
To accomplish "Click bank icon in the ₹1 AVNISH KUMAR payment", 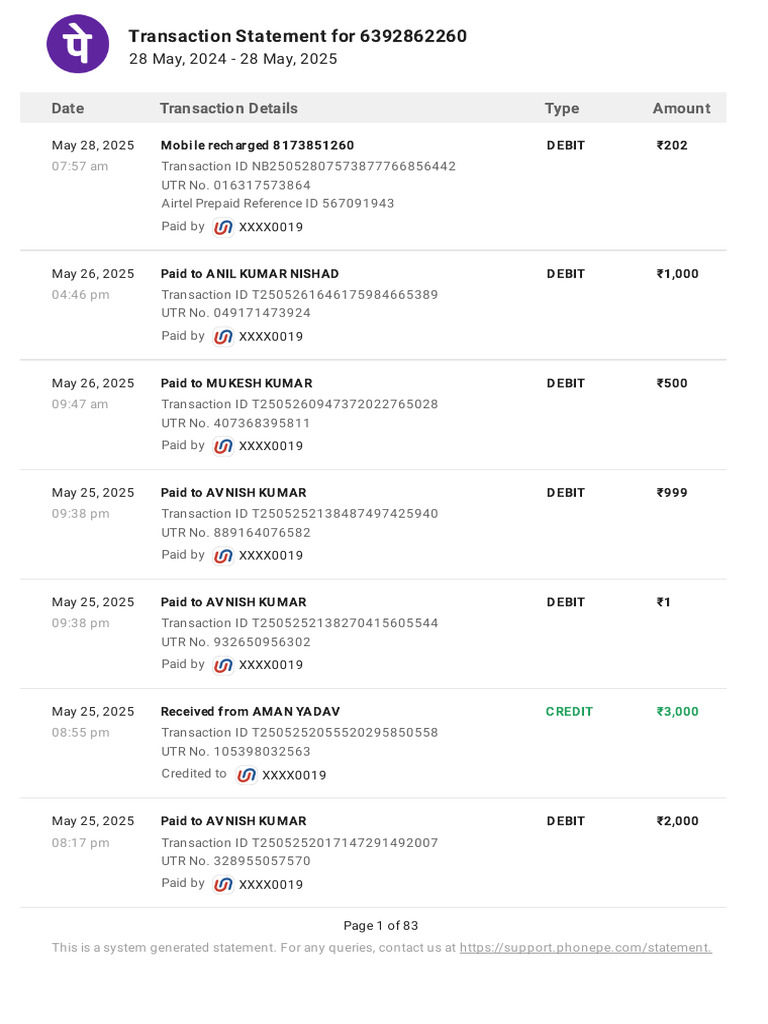I will (223, 665).
